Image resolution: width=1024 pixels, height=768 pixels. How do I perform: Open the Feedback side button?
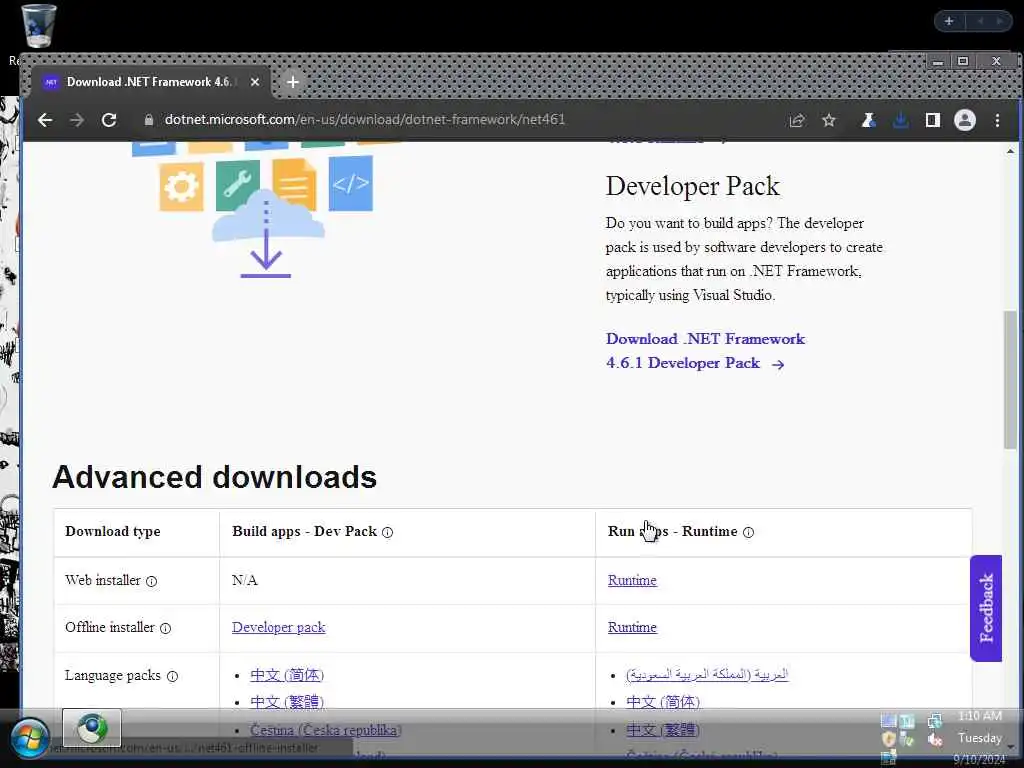point(986,608)
